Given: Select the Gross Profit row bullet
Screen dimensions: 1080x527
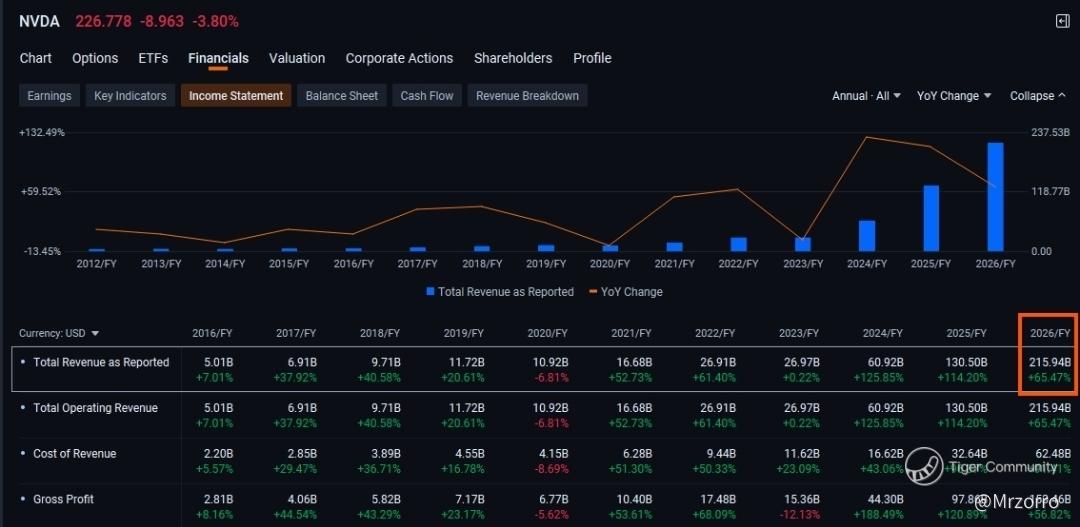Looking at the screenshot, I should [x=23, y=499].
